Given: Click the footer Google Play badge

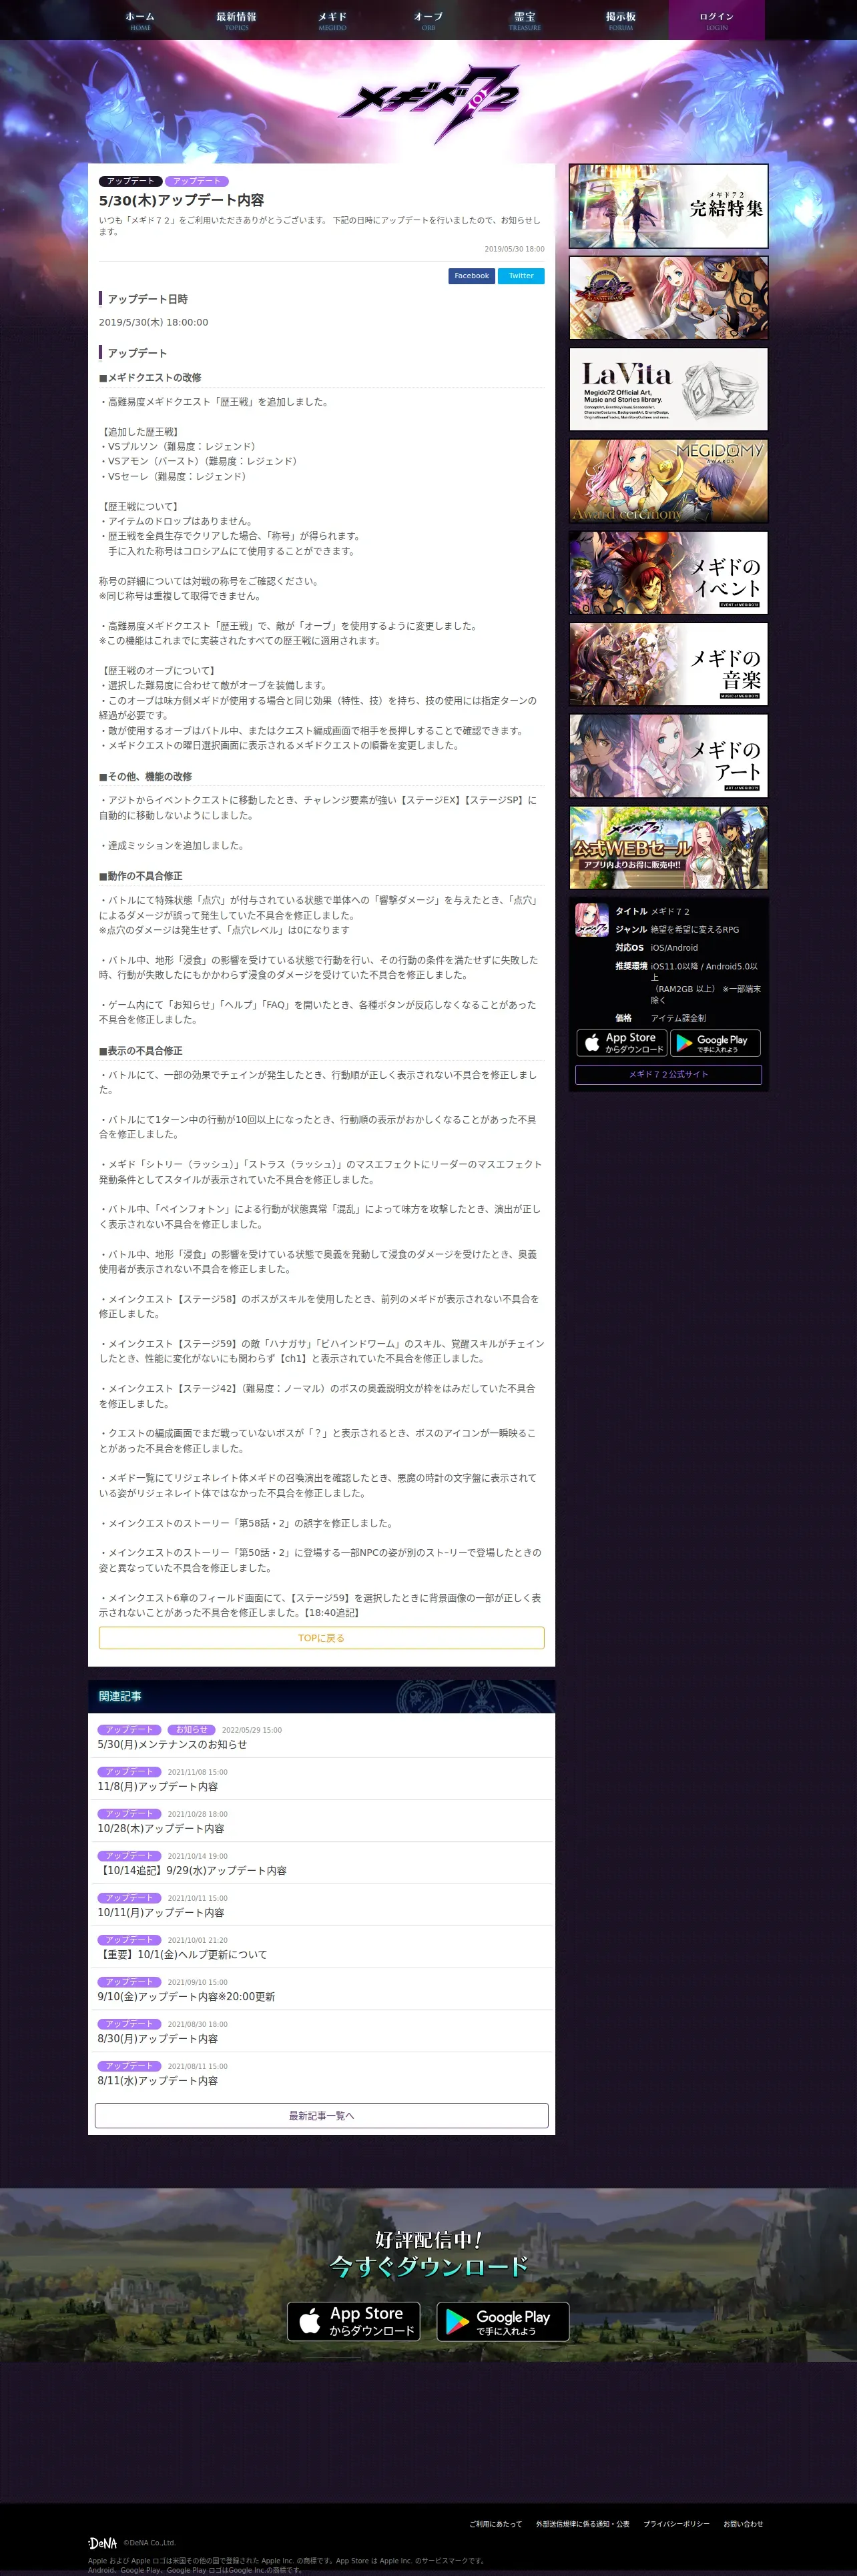Looking at the screenshot, I should (x=503, y=2322).
